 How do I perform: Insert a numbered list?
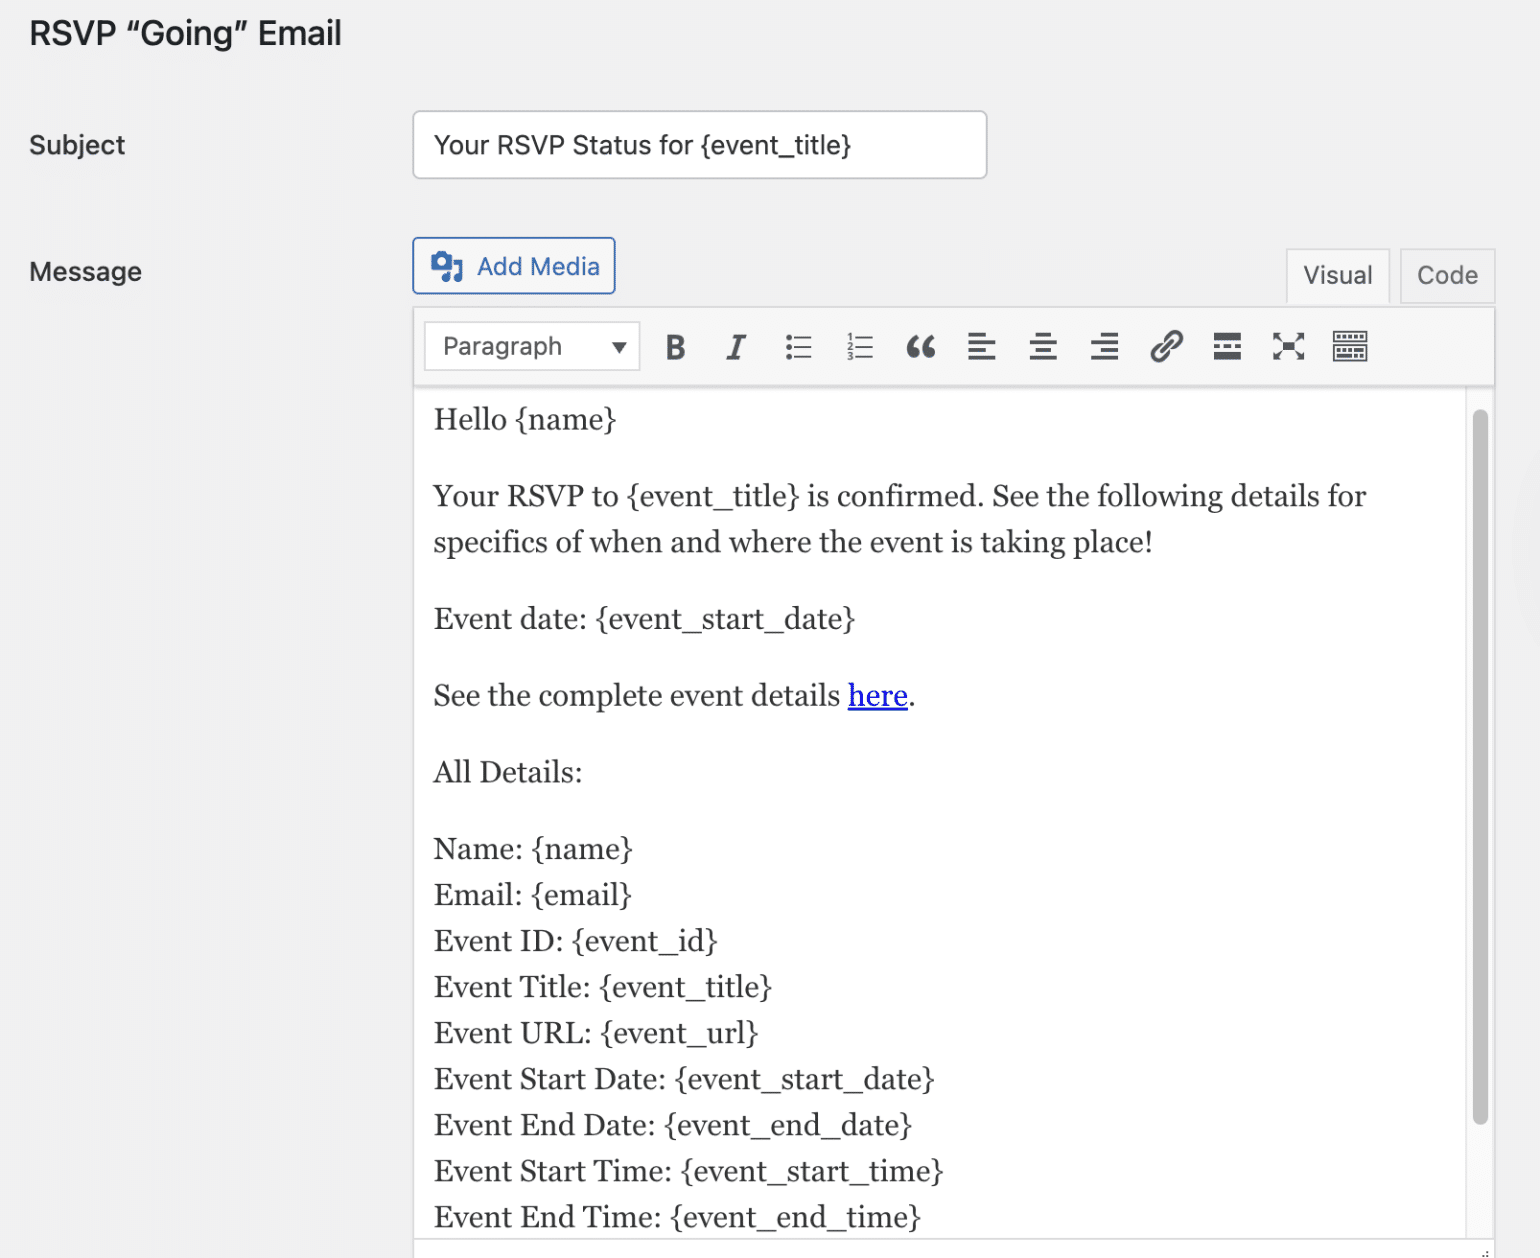pos(859,347)
